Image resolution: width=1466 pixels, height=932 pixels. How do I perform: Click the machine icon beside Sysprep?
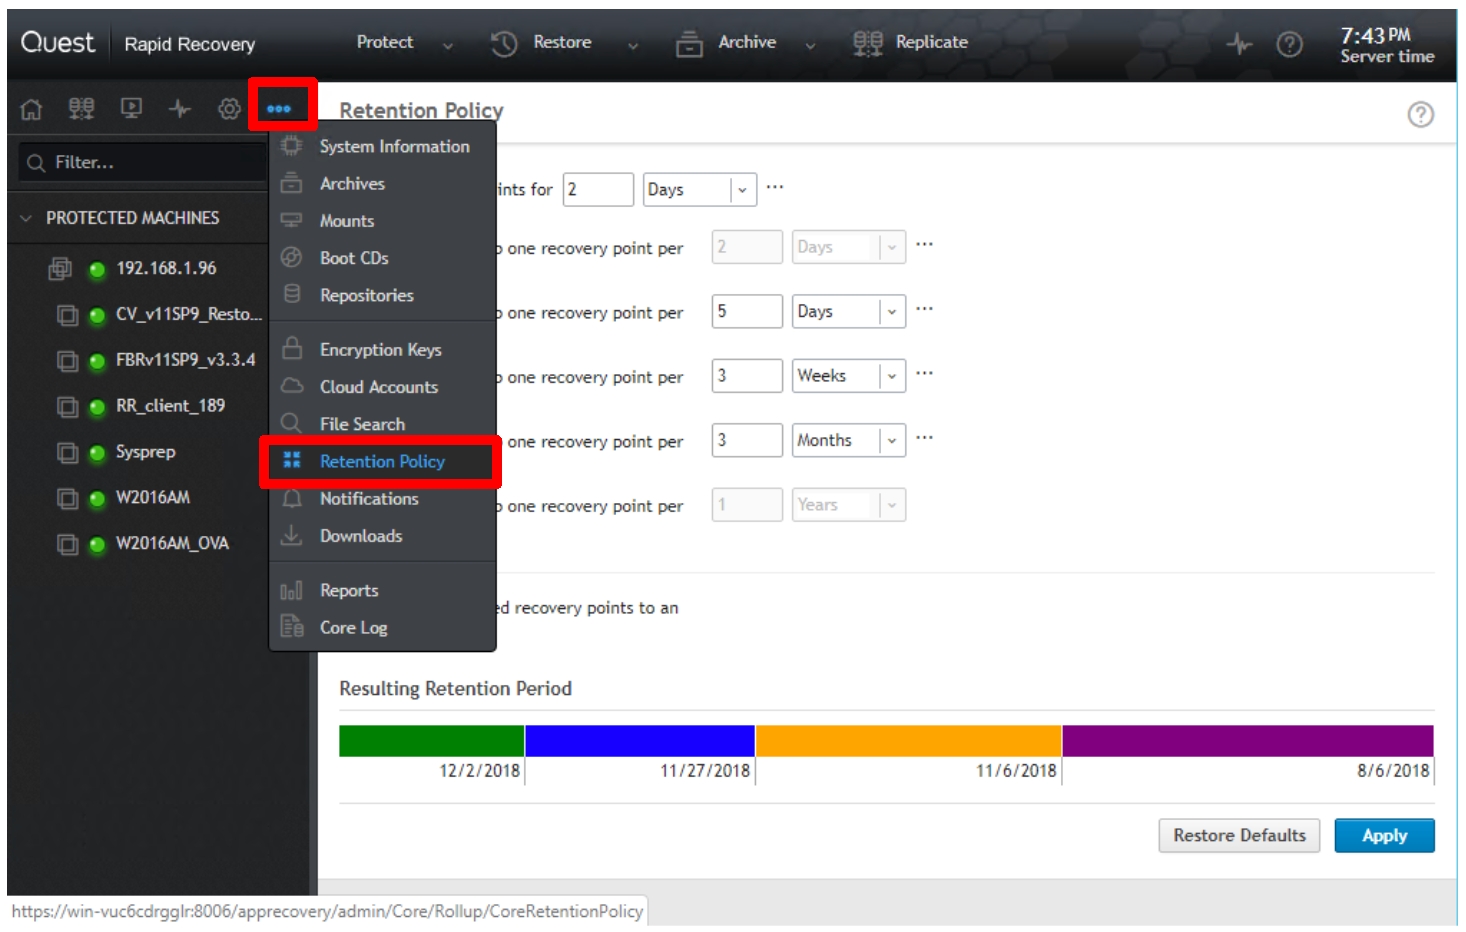(x=67, y=452)
